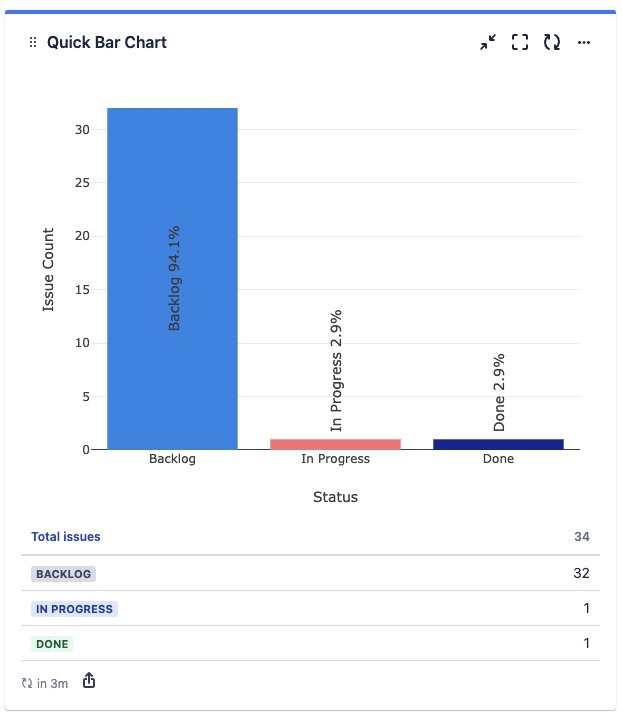Click the Done issue count
The height and width of the screenshot is (716, 622).
tap(586, 643)
